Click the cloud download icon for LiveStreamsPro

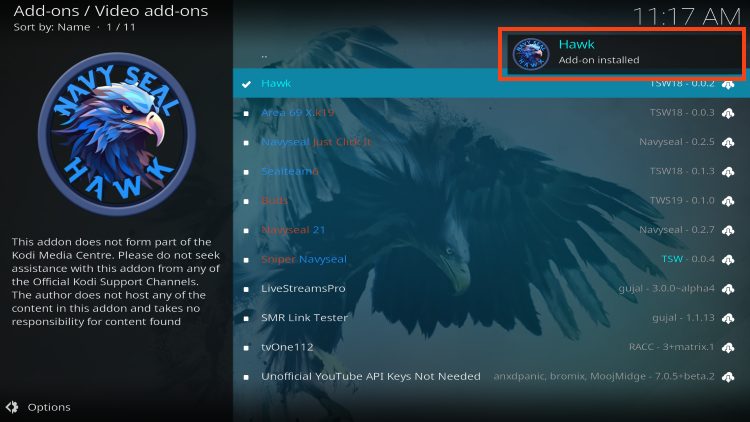coord(728,289)
